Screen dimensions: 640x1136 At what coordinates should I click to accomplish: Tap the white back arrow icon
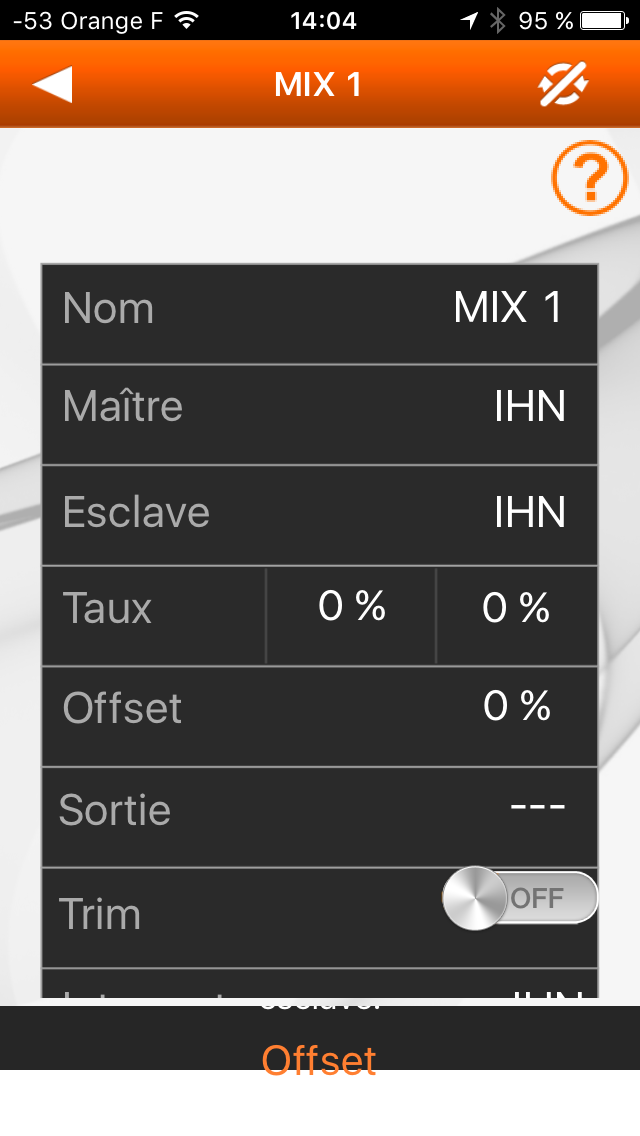tap(52, 84)
